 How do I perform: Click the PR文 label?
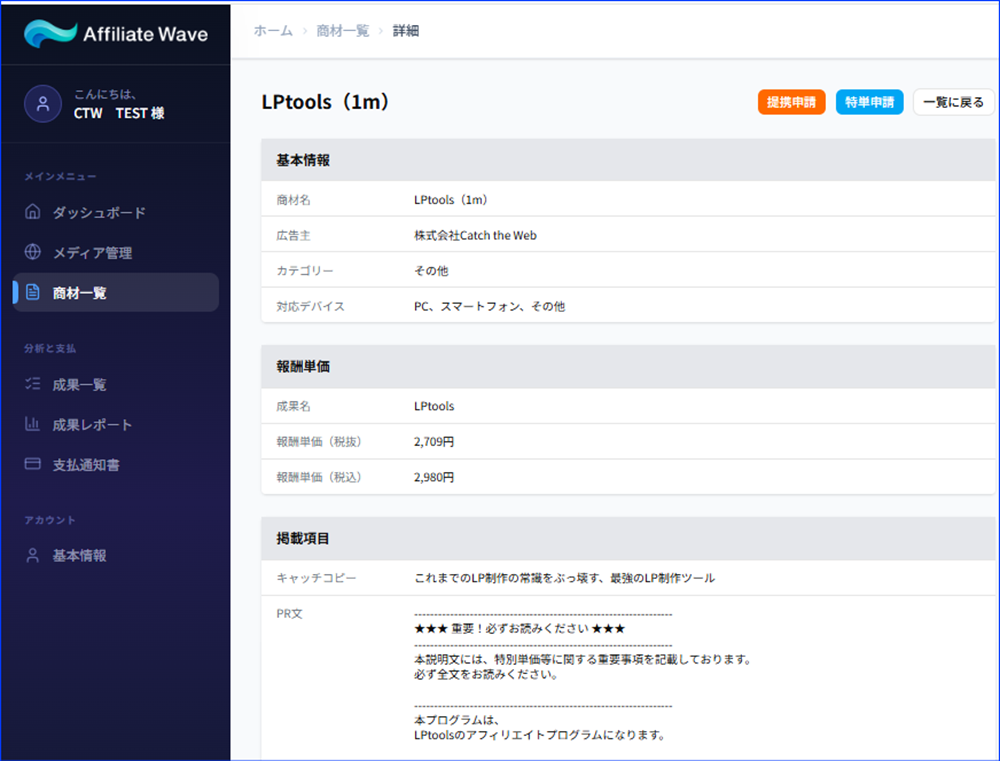point(290,614)
